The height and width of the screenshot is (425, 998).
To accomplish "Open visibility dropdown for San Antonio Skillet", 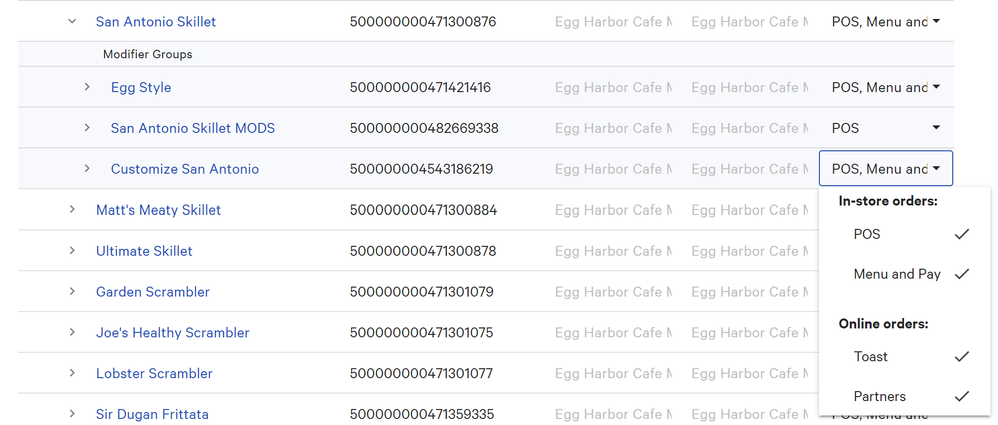I will (885, 21).
